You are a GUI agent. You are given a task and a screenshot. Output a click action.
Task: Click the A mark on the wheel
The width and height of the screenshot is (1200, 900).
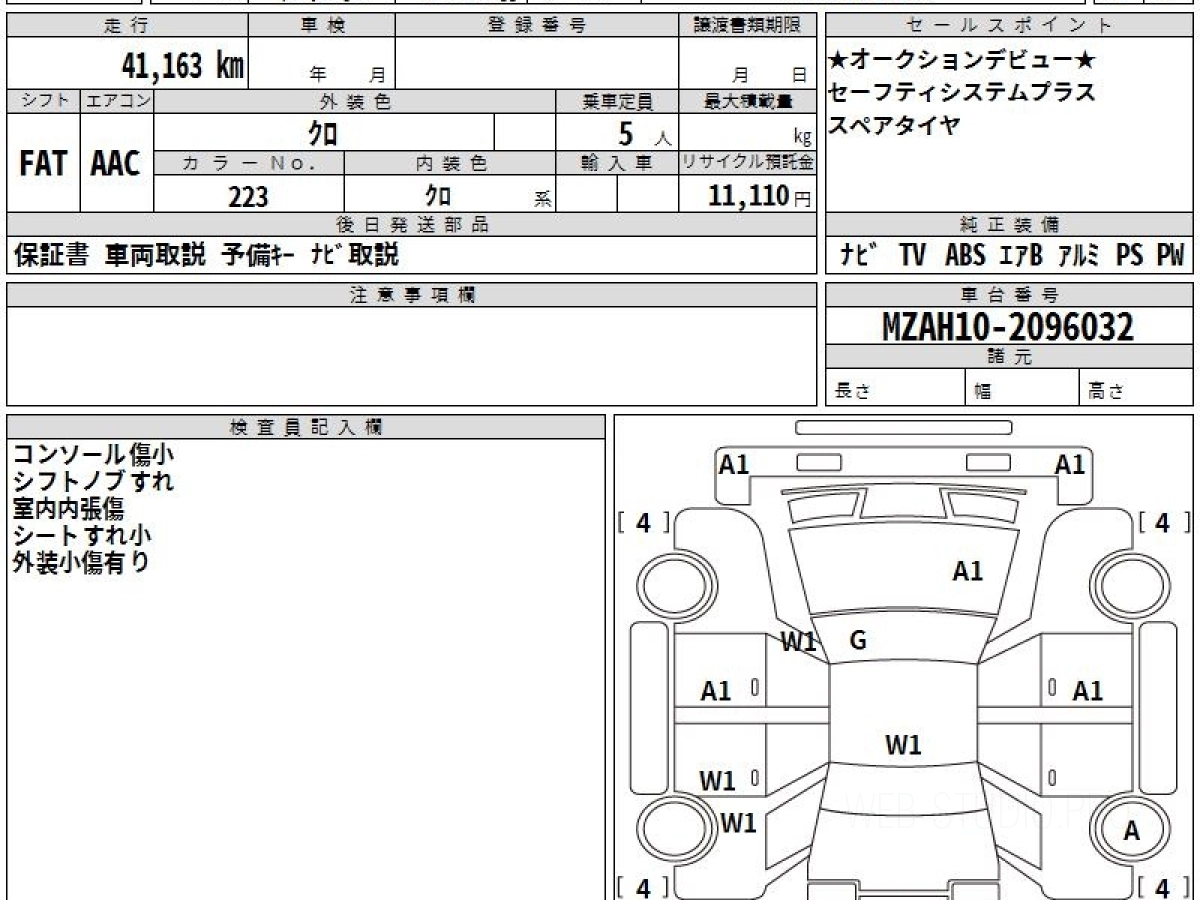(x=1132, y=830)
